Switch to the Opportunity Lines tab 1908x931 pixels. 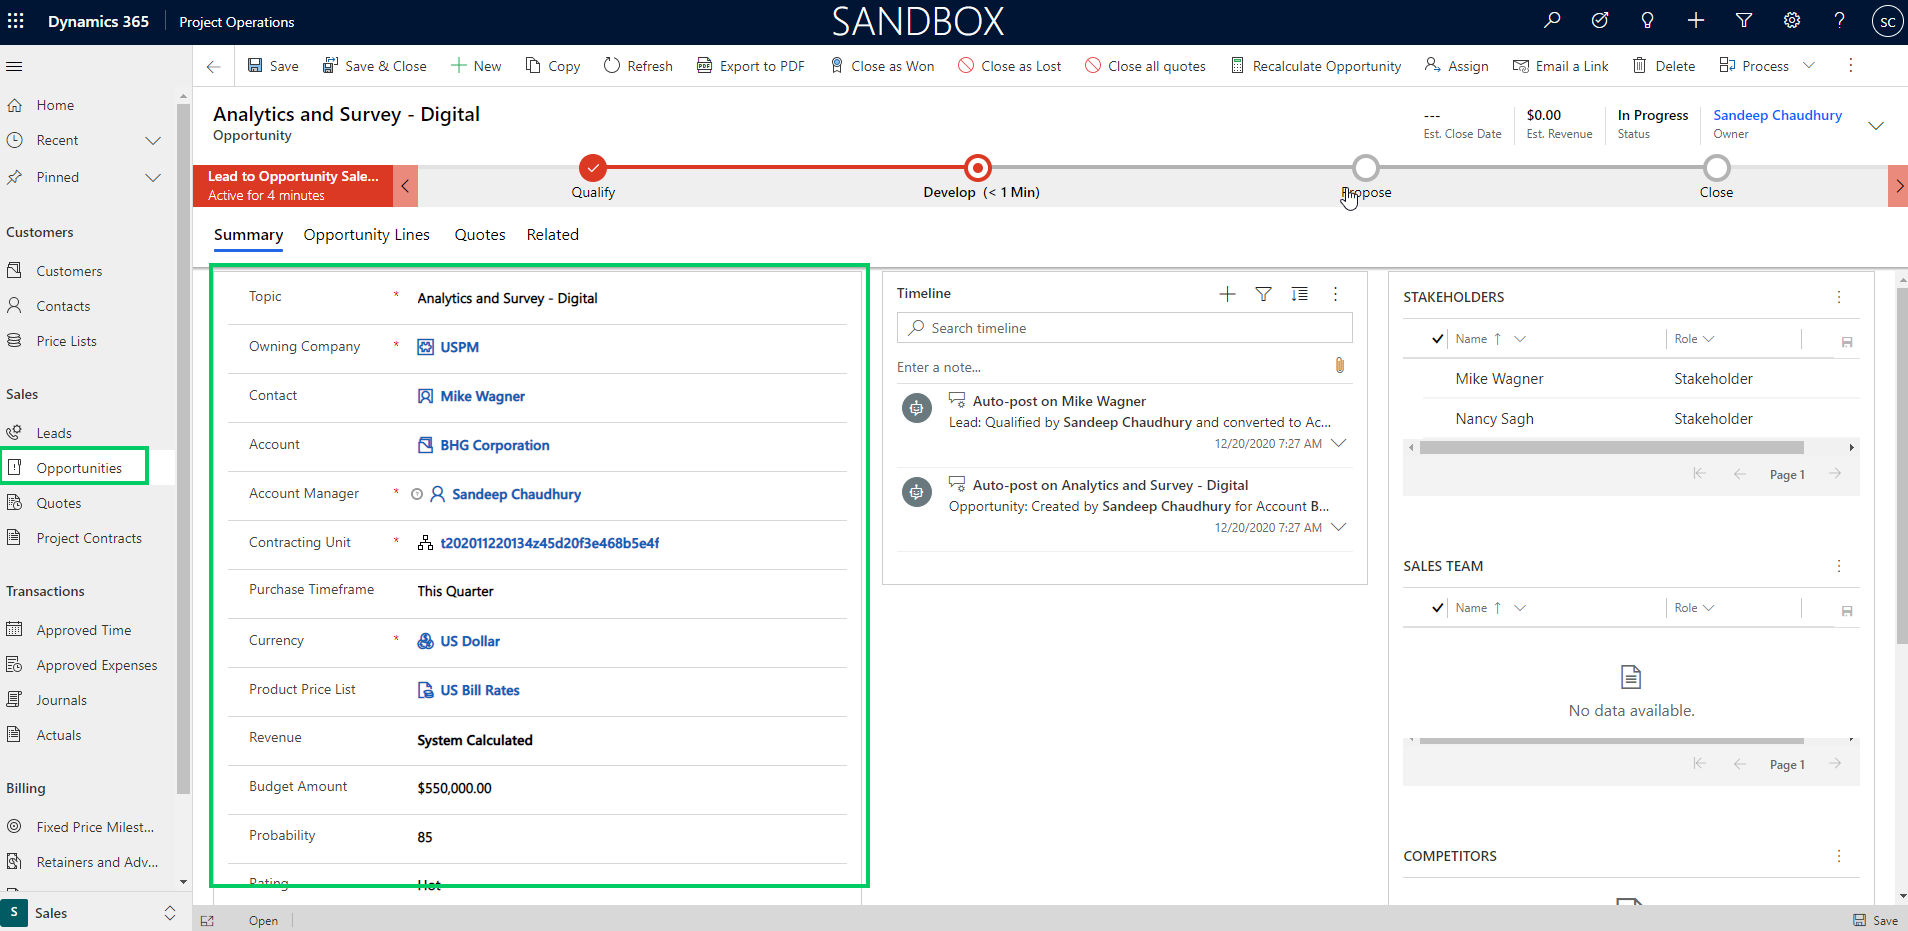pyautogui.click(x=366, y=235)
